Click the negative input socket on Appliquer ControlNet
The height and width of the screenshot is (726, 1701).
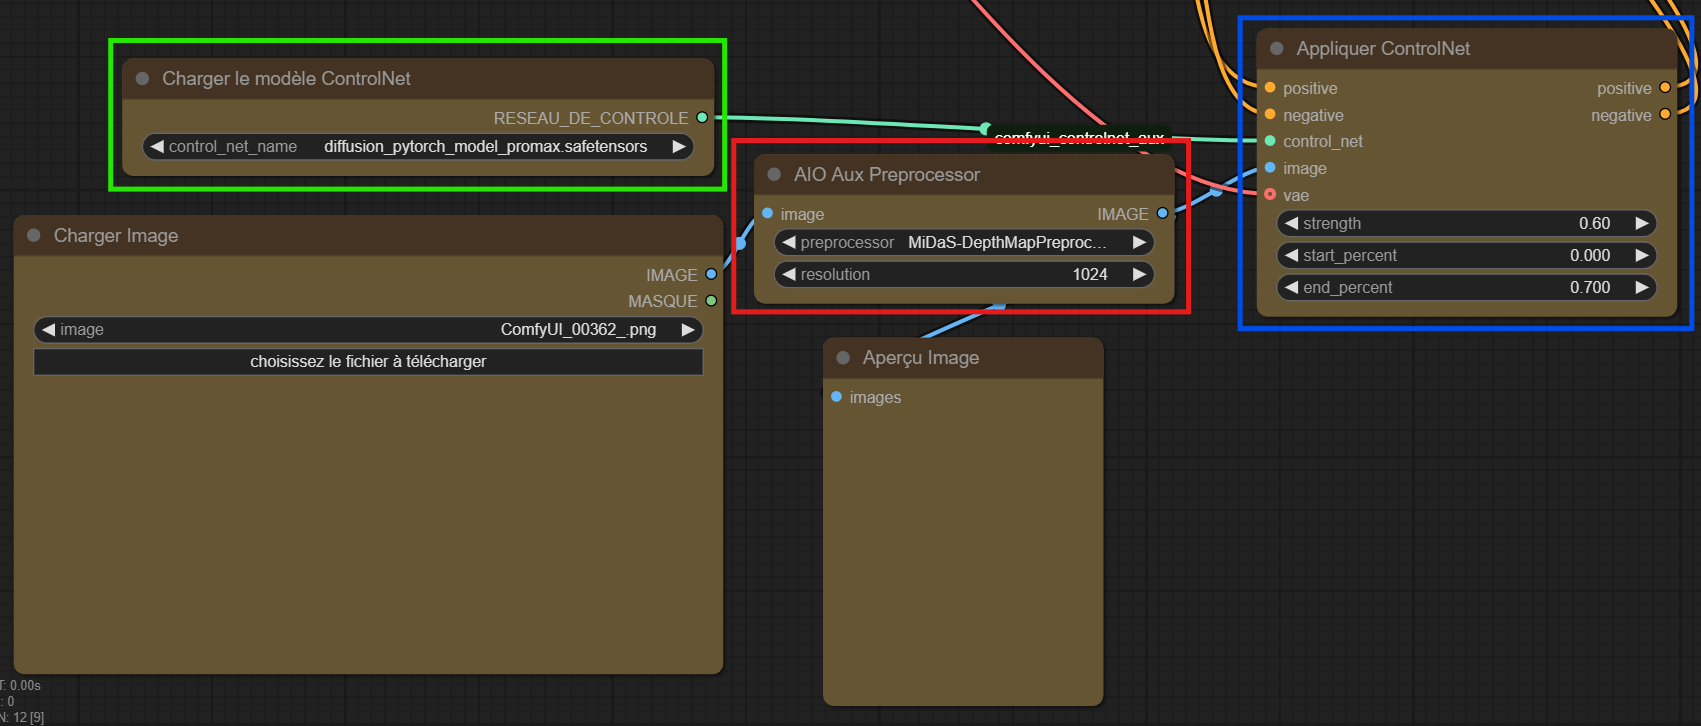click(x=1270, y=115)
